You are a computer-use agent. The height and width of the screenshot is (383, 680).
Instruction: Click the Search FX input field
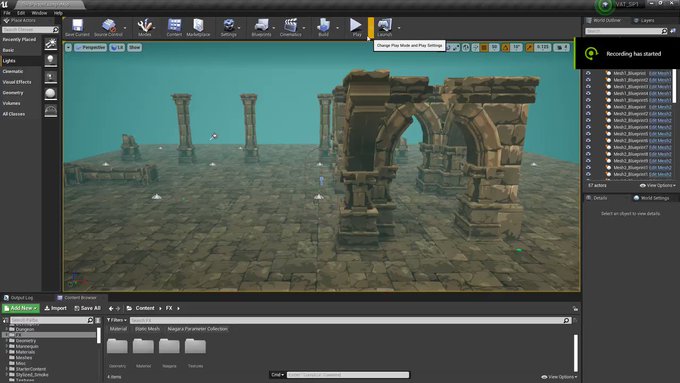tap(347, 320)
